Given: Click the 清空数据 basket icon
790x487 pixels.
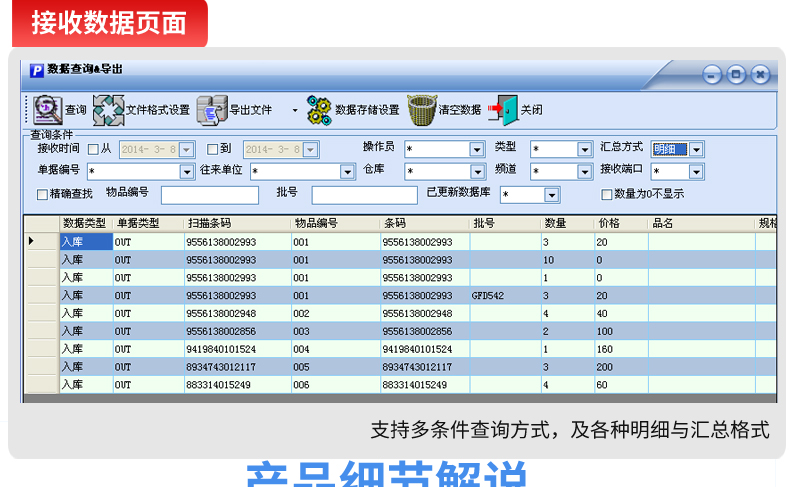Looking at the screenshot, I should pos(422,110).
